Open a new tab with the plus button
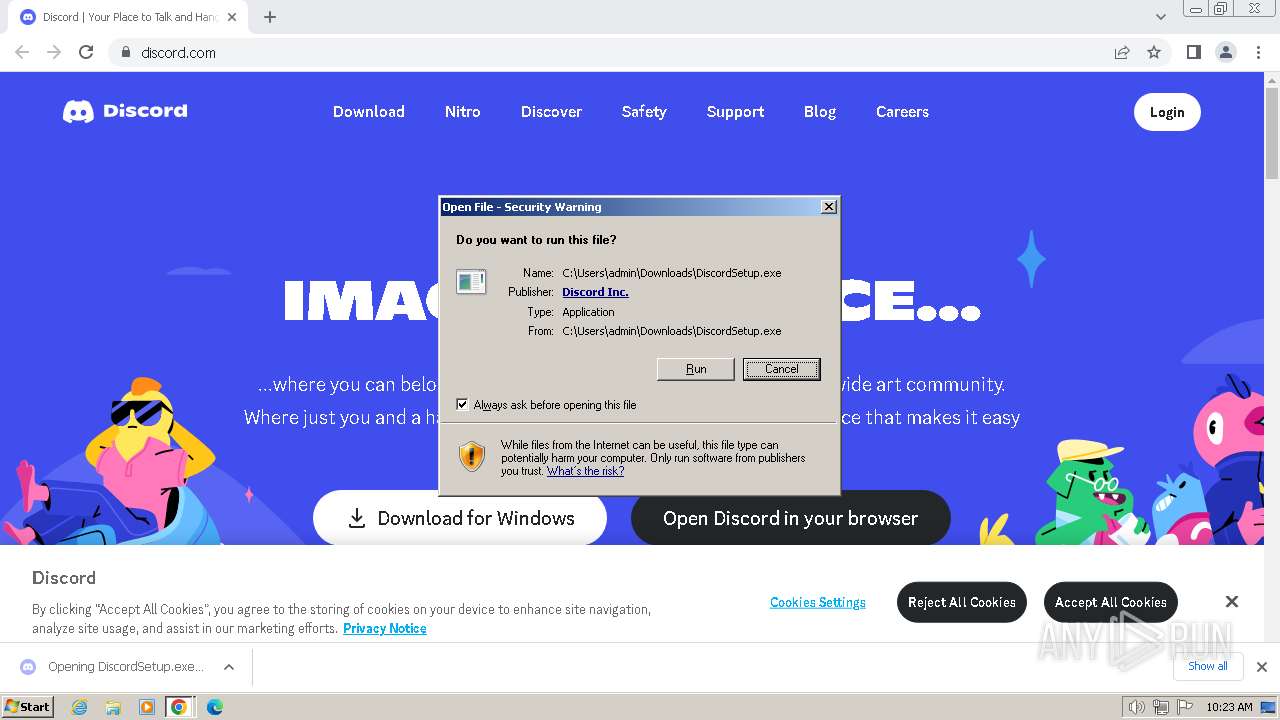1280x720 pixels. coord(270,17)
